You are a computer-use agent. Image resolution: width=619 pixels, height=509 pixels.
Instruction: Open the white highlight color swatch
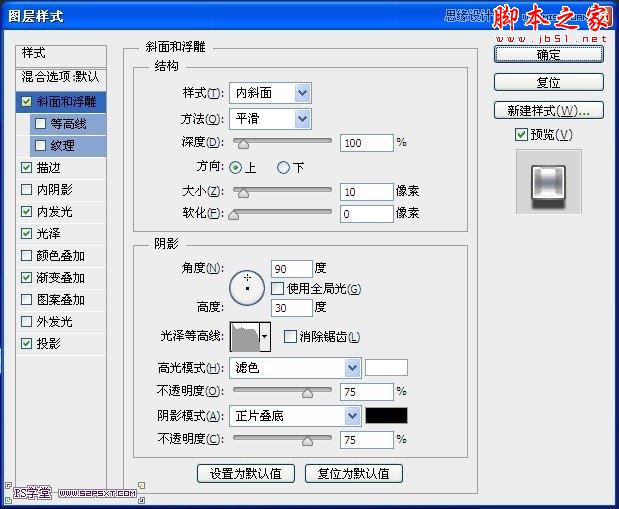386,368
